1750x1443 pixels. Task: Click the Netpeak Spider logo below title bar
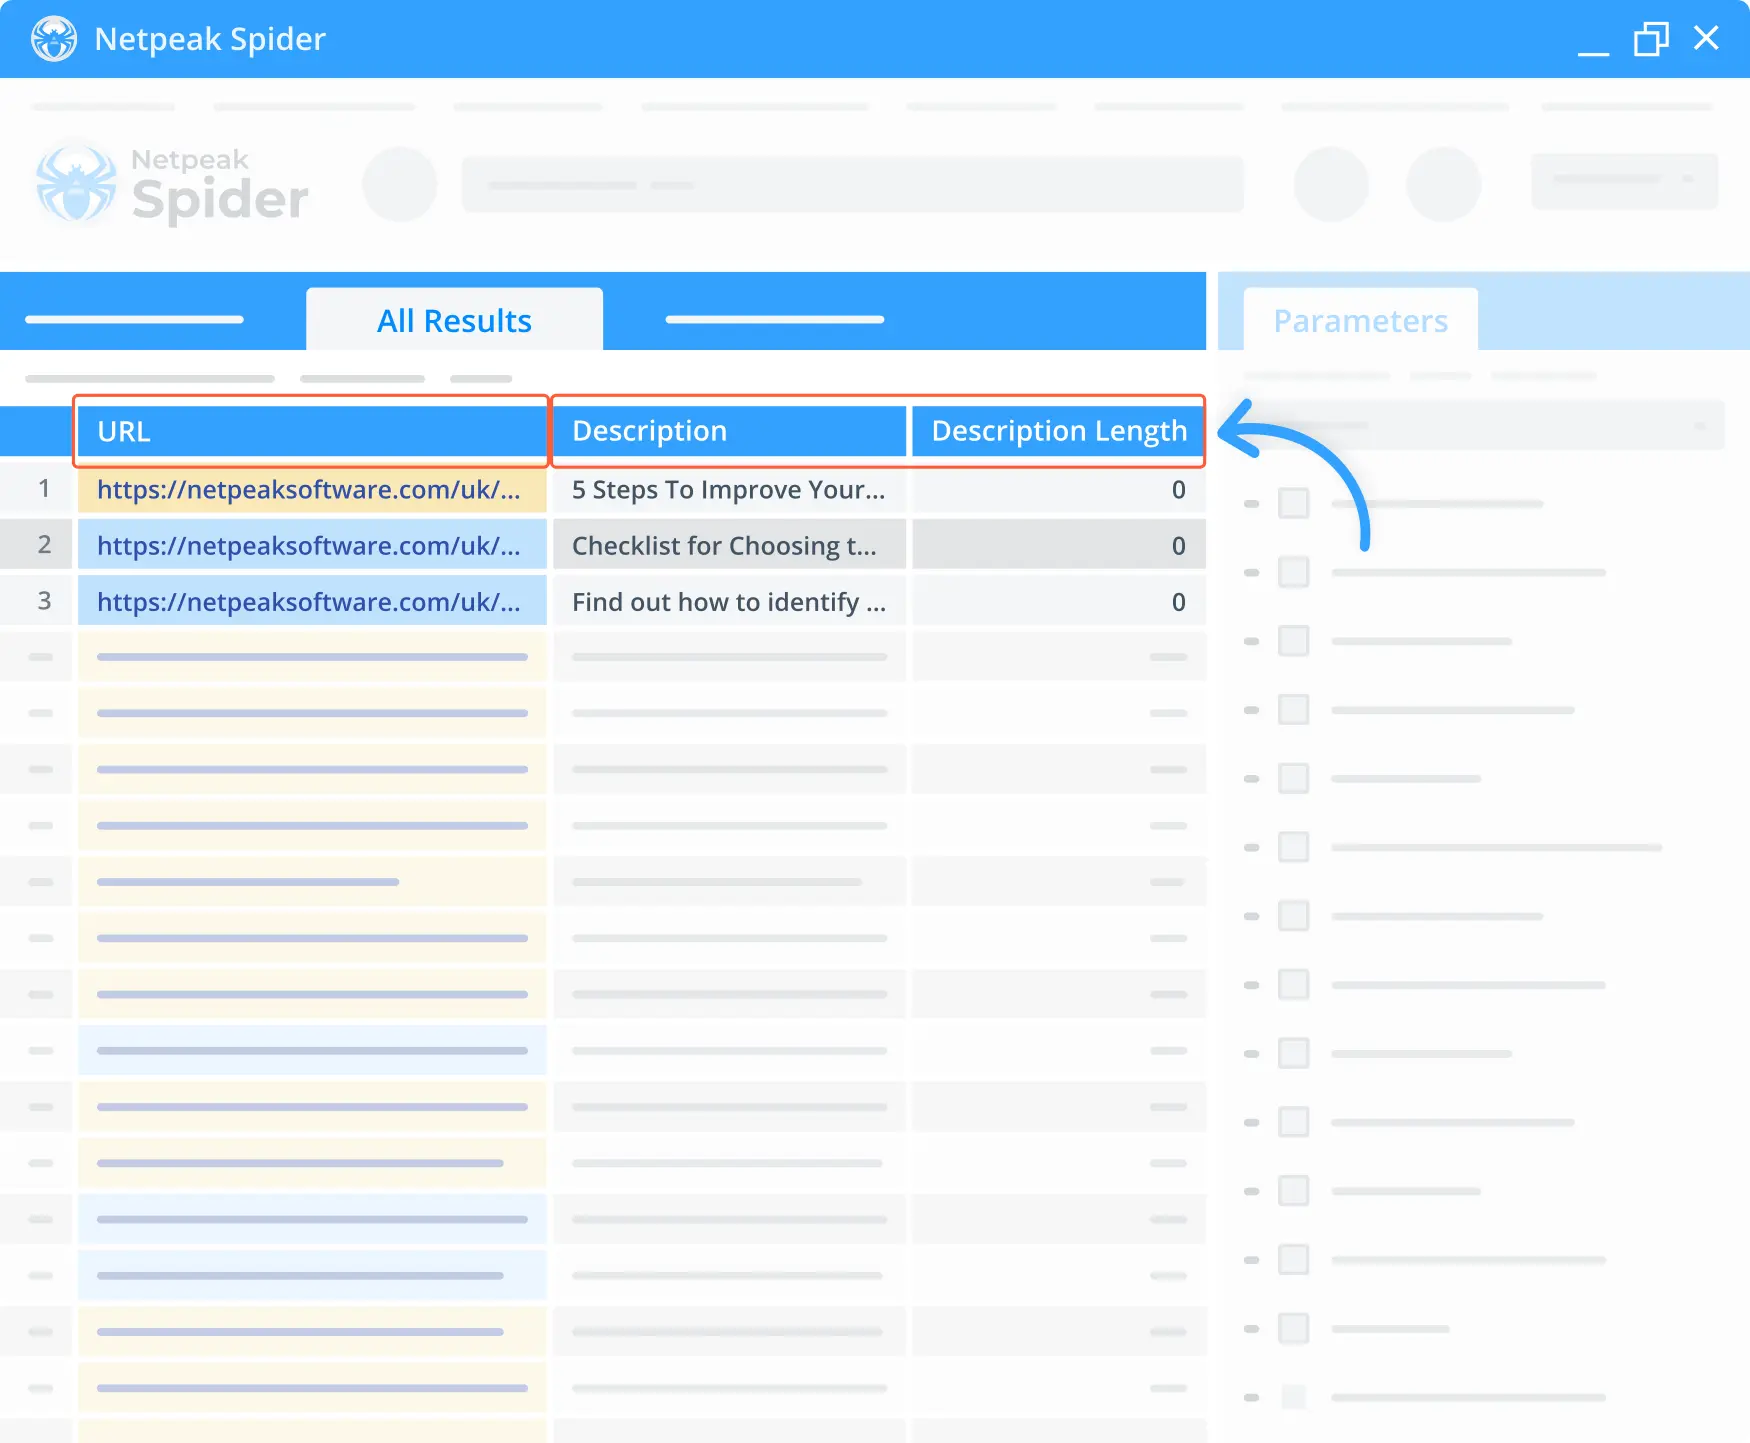[x=172, y=185]
